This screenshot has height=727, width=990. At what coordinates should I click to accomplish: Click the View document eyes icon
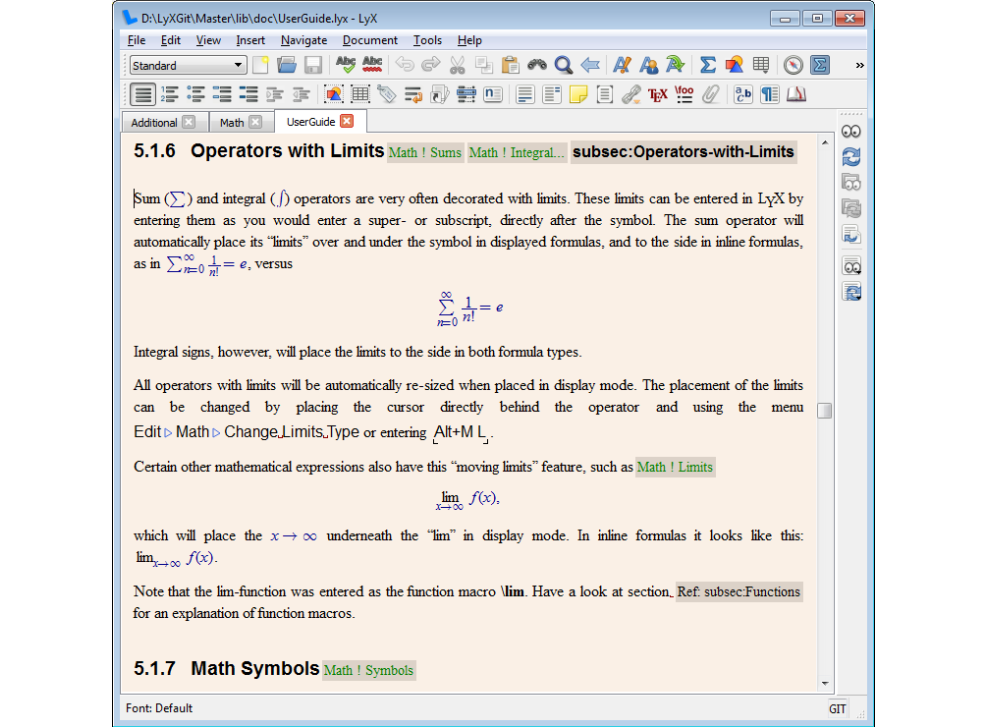[851, 132]
